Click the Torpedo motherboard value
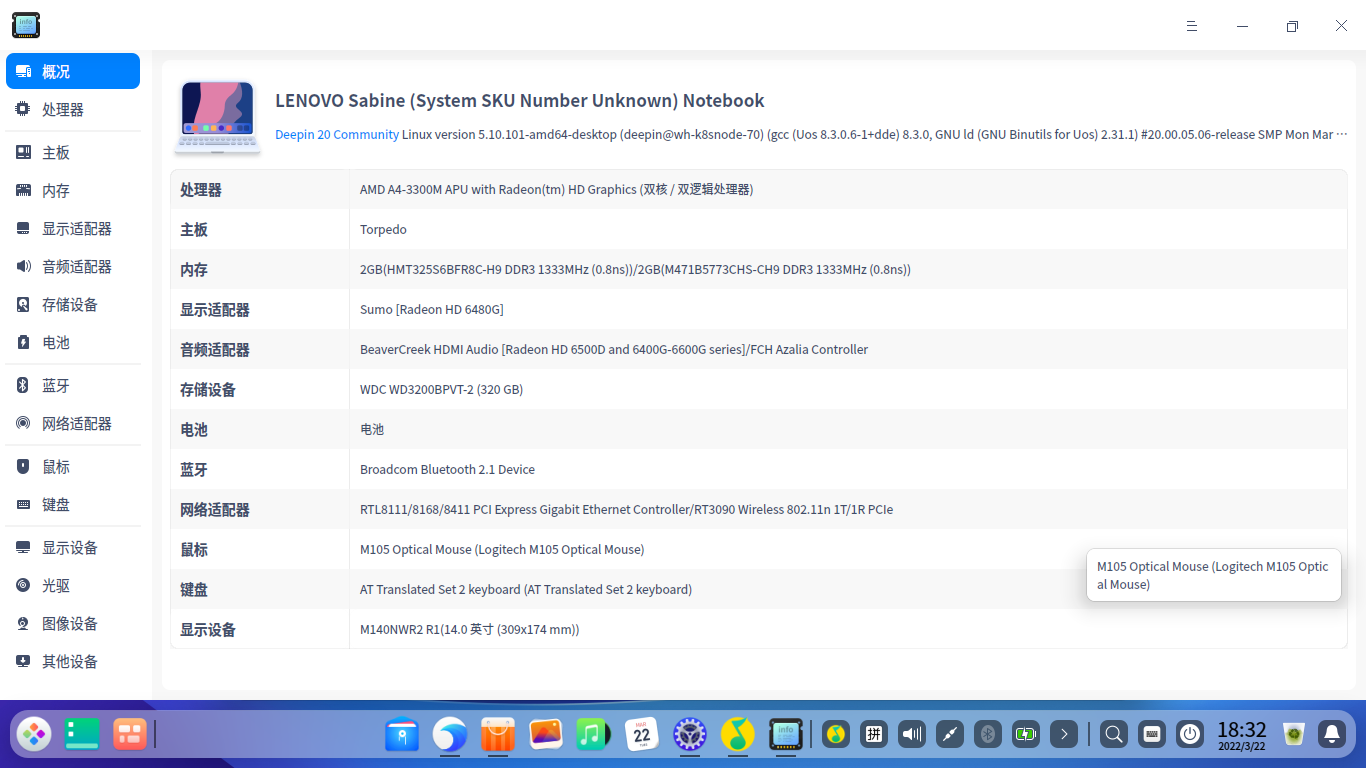The image size is (1366, 768). pyautogui.click(x=383, y=229)
